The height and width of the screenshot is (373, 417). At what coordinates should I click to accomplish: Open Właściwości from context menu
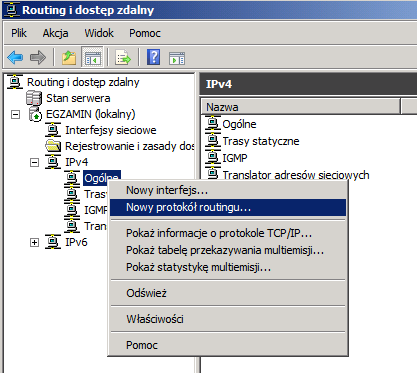pos(228,319)
